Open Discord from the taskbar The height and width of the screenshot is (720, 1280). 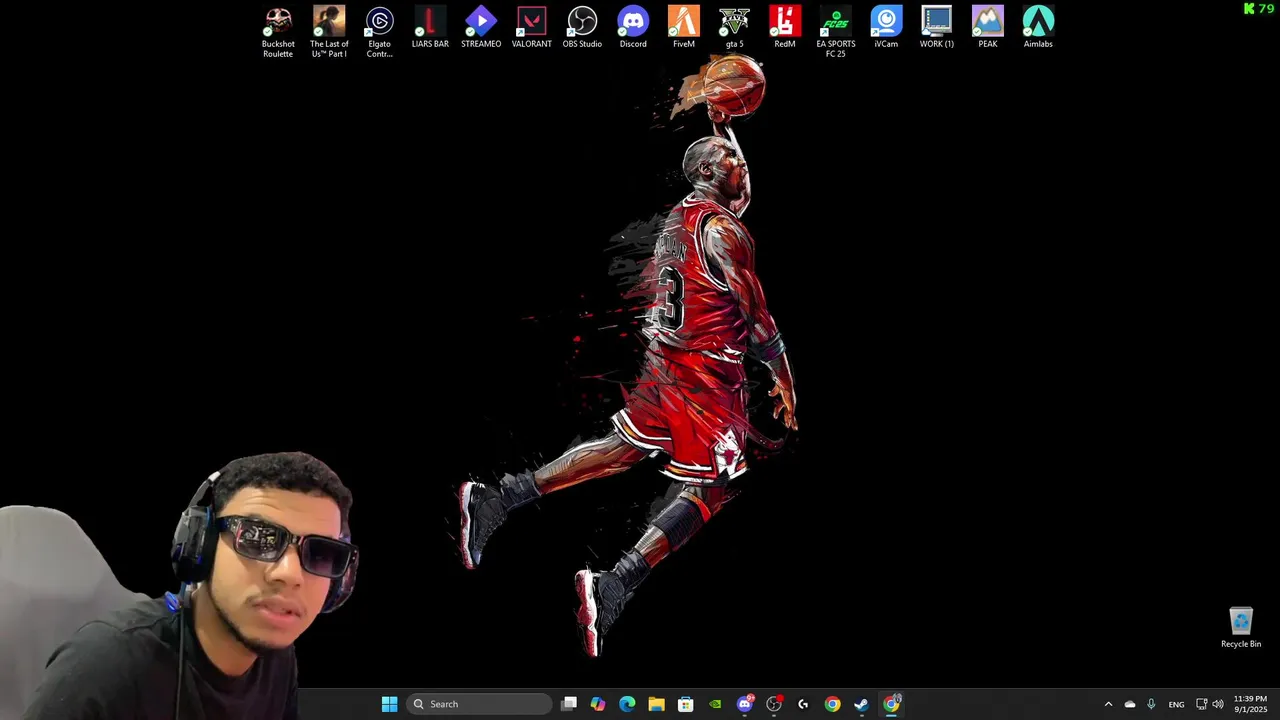point(745,704)
